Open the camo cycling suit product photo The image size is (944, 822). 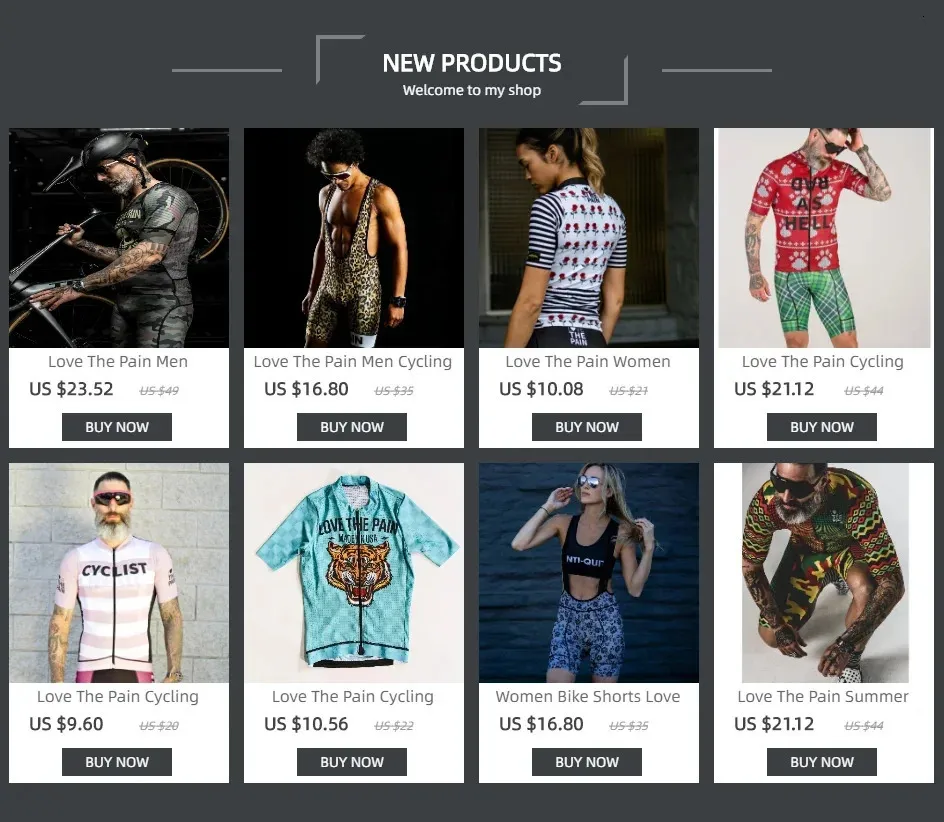tap(119, 238)
